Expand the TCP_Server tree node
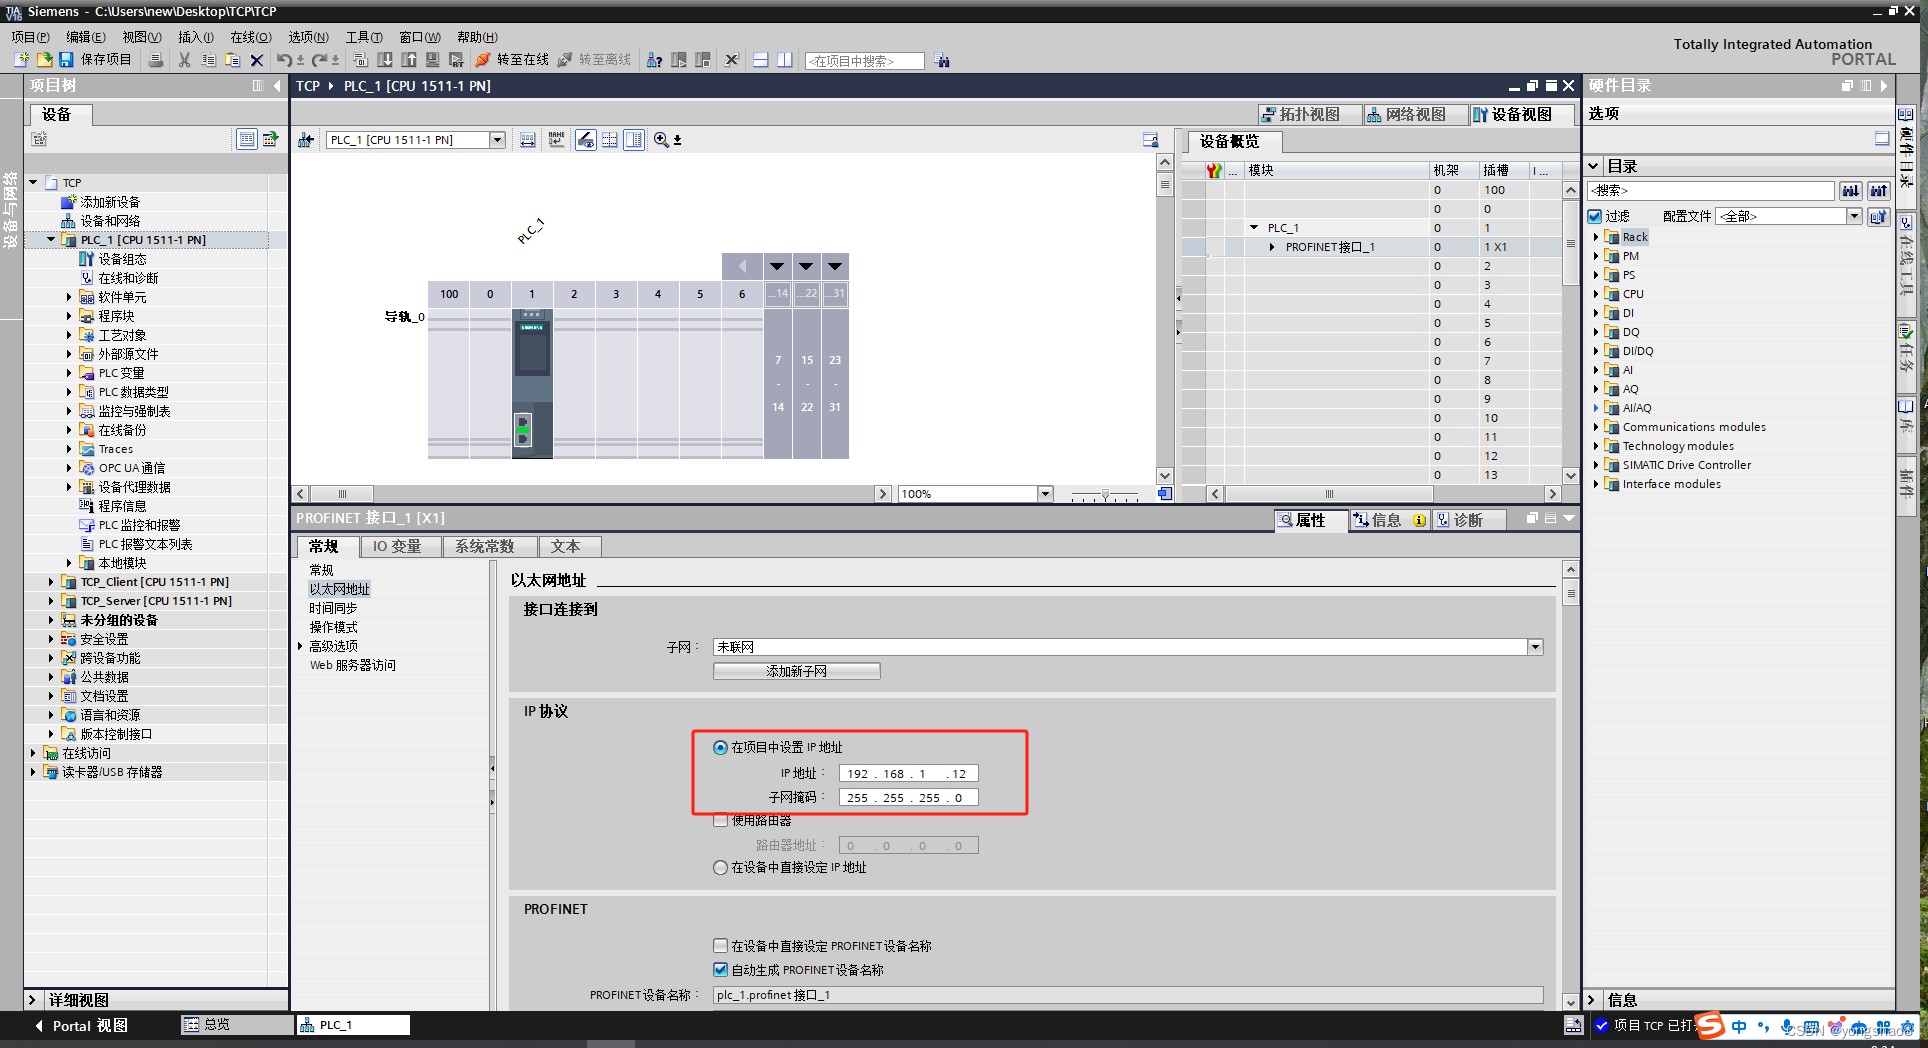The image size is (1928, 1048). click(51, 601)
